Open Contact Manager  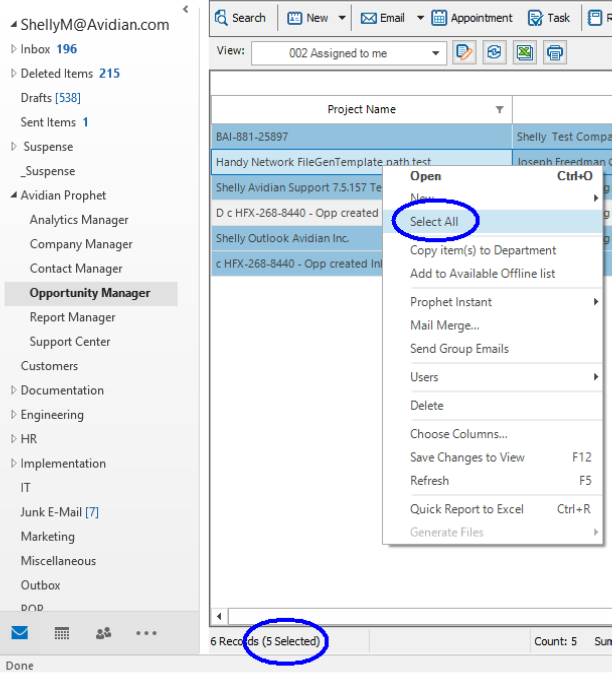(76, 269)
